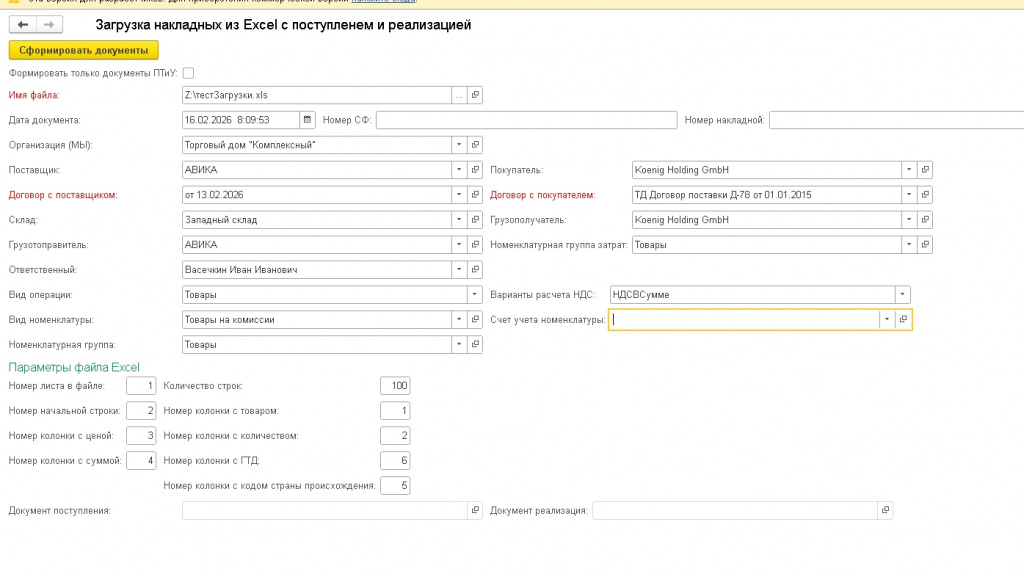The height and width of the screenshot is (574, 1024).
Task: Open the Имя файла field's open-form icon
Action: tap(475, 95)
